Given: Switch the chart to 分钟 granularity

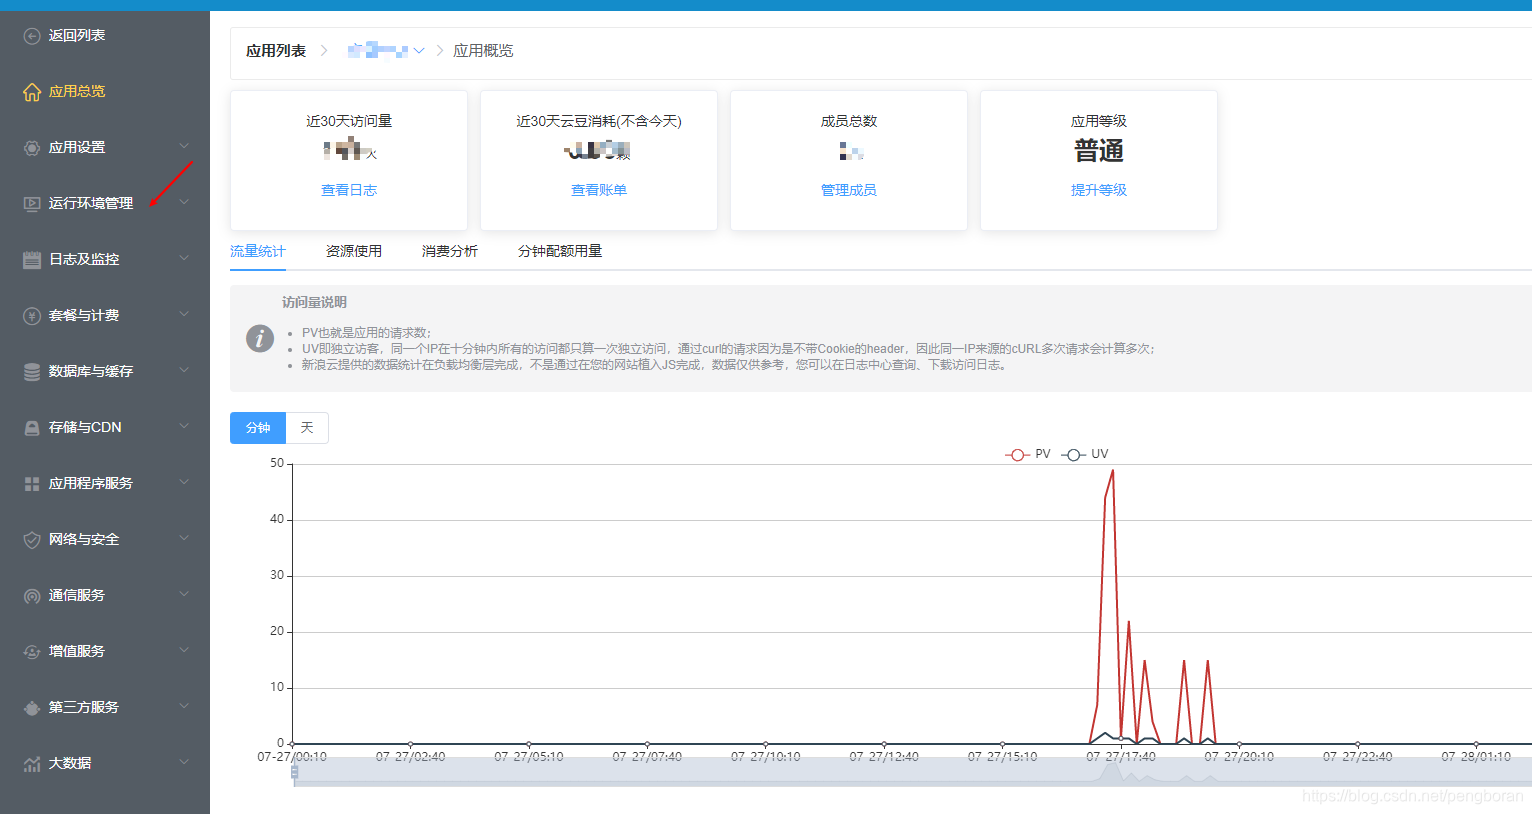Looking at the screenshot, I should point(258,428).
